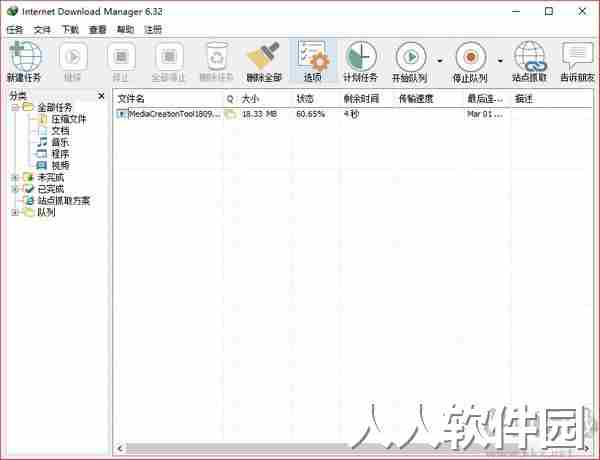The height and width of the screenshot is (460, 600).
Task: Open the 计划任务 scheduler clock icon
Action: (360, 62)
